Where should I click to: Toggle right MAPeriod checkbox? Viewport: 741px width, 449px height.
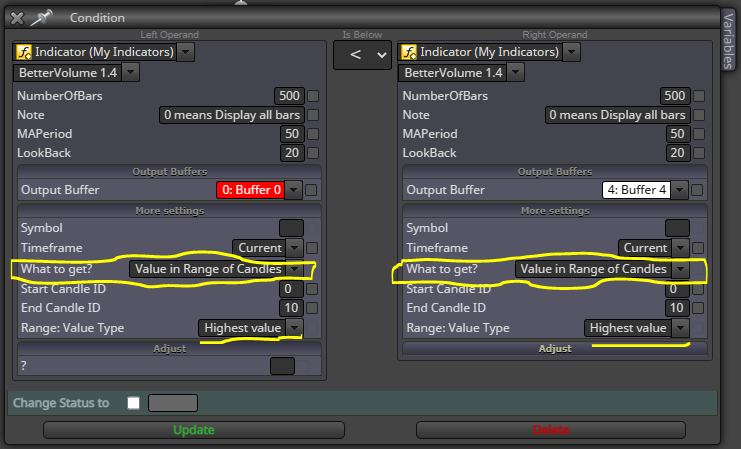tap(698, 134)
